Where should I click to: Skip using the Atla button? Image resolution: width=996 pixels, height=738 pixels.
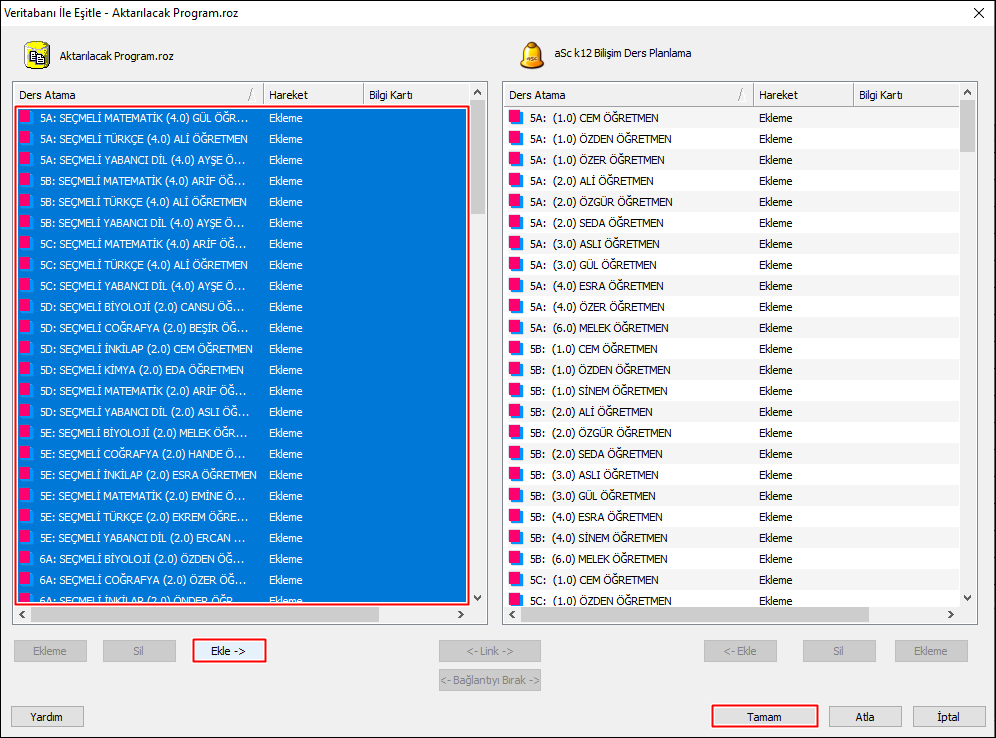[x=865, y=716]
